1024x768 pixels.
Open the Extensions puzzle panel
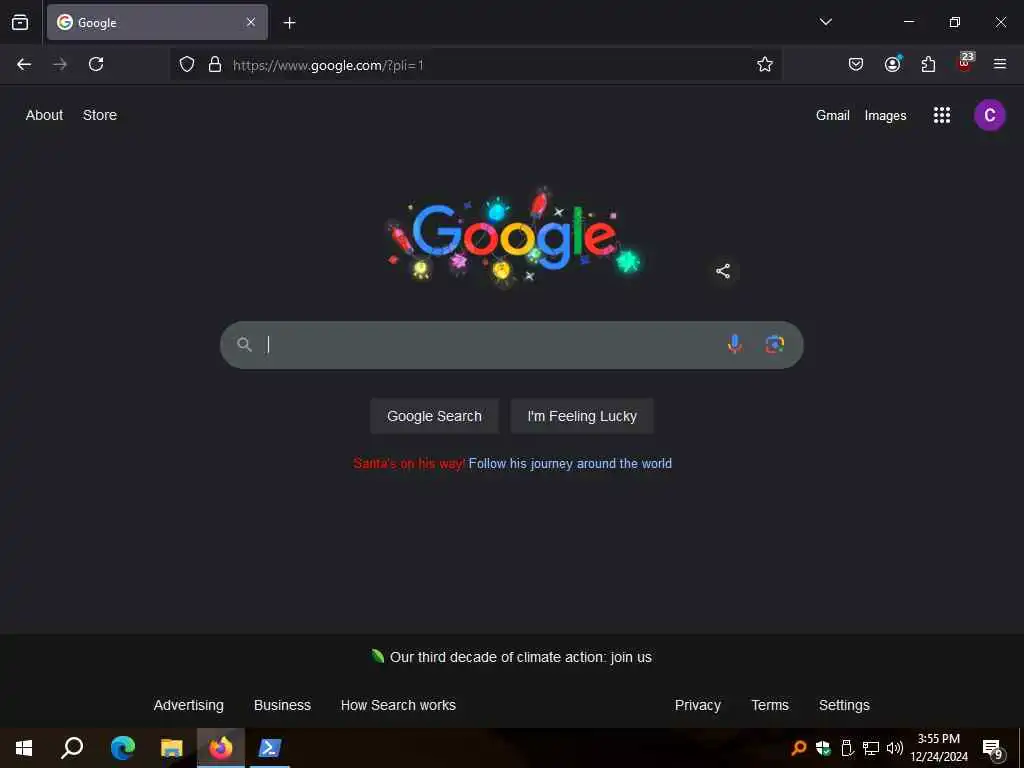[x=928, y=64]
